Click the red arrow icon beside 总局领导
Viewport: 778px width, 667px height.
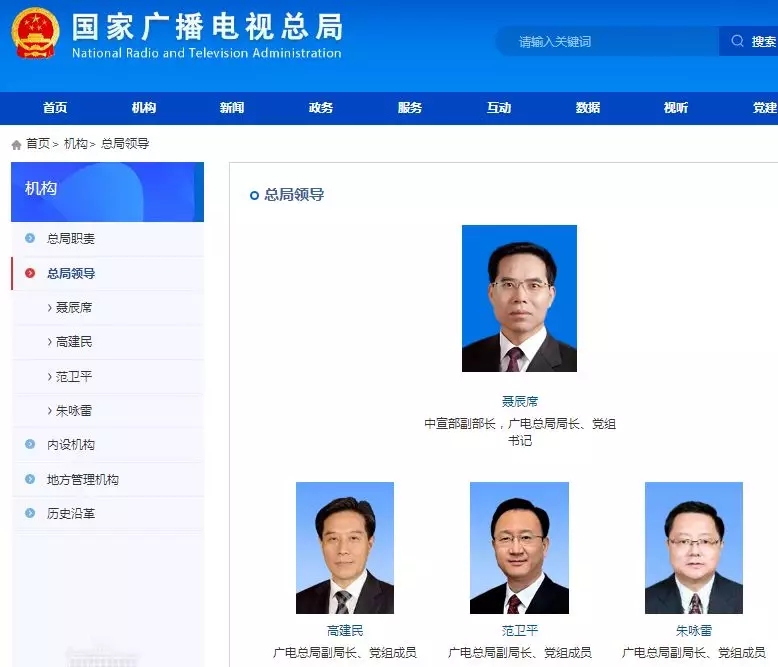click(x=30, y=273)
